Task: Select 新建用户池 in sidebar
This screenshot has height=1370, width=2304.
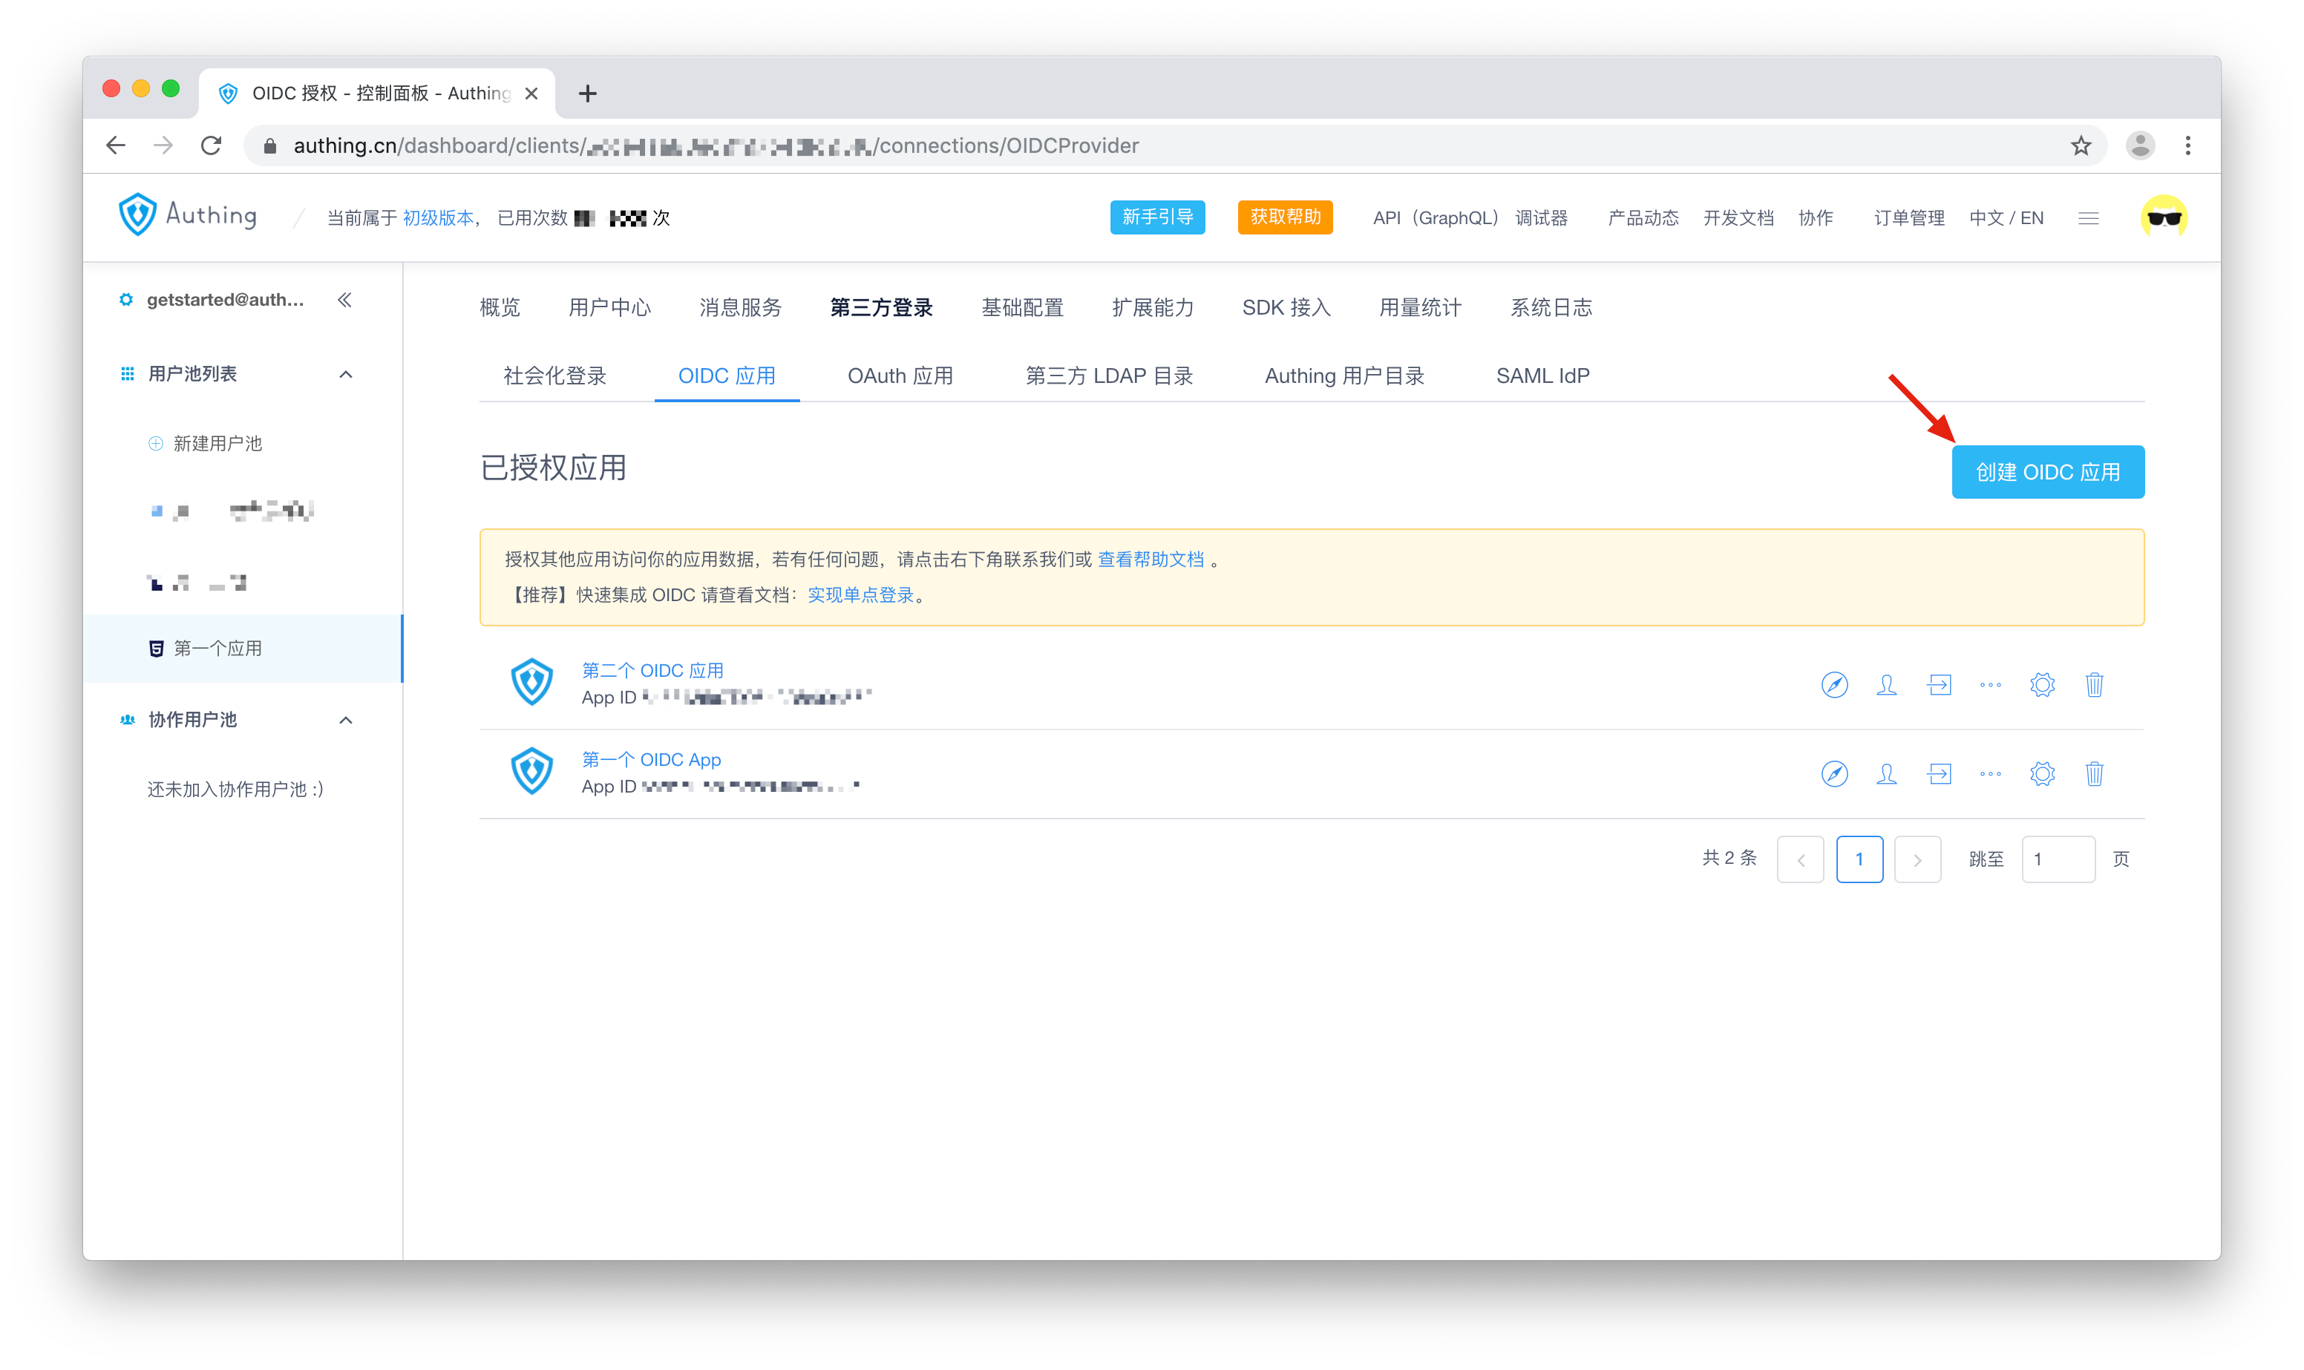Action: 217,443
